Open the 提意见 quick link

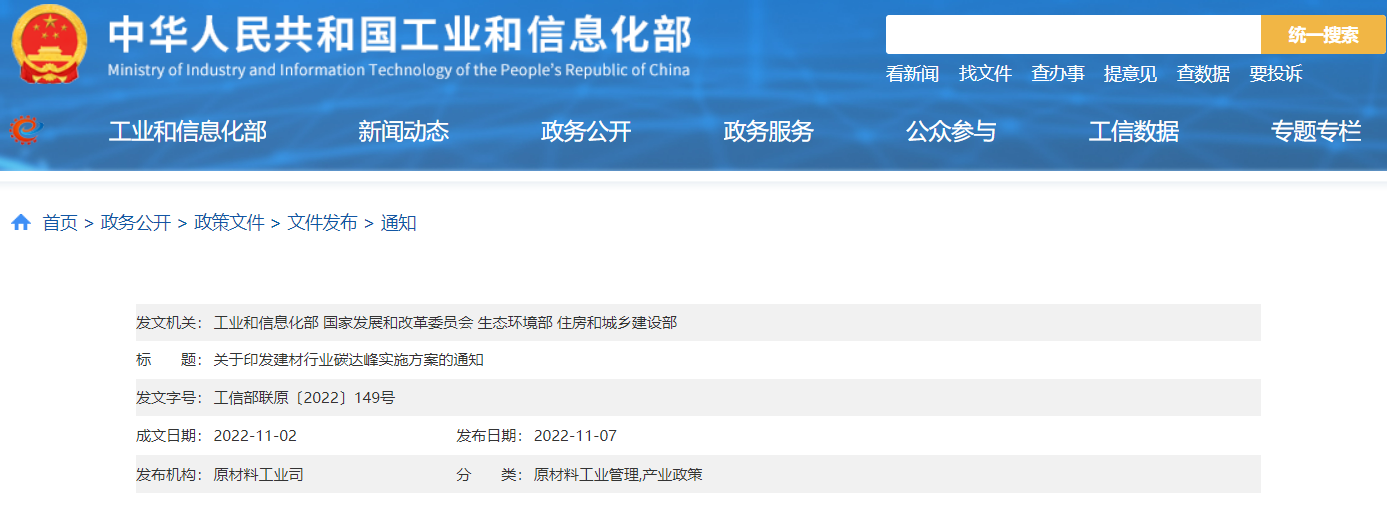click(1130, 74)
